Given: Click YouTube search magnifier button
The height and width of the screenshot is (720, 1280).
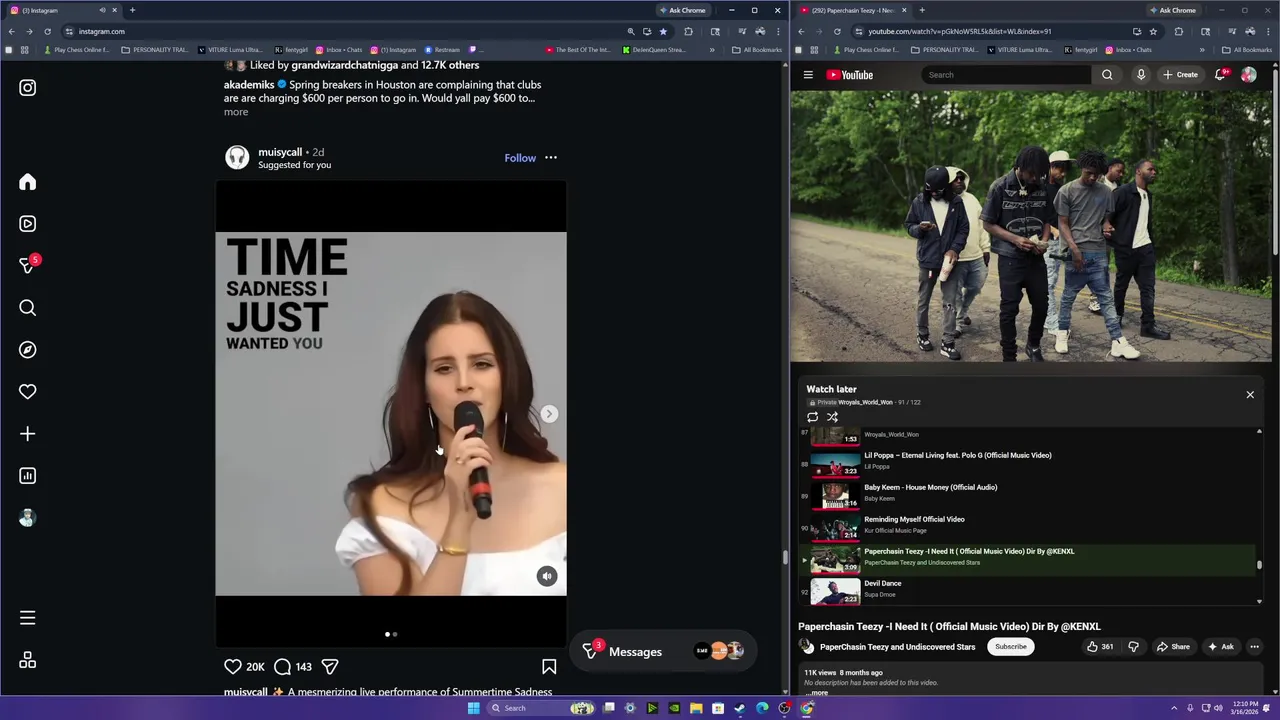Looking at the screenshot, I should pos(1107,75).
